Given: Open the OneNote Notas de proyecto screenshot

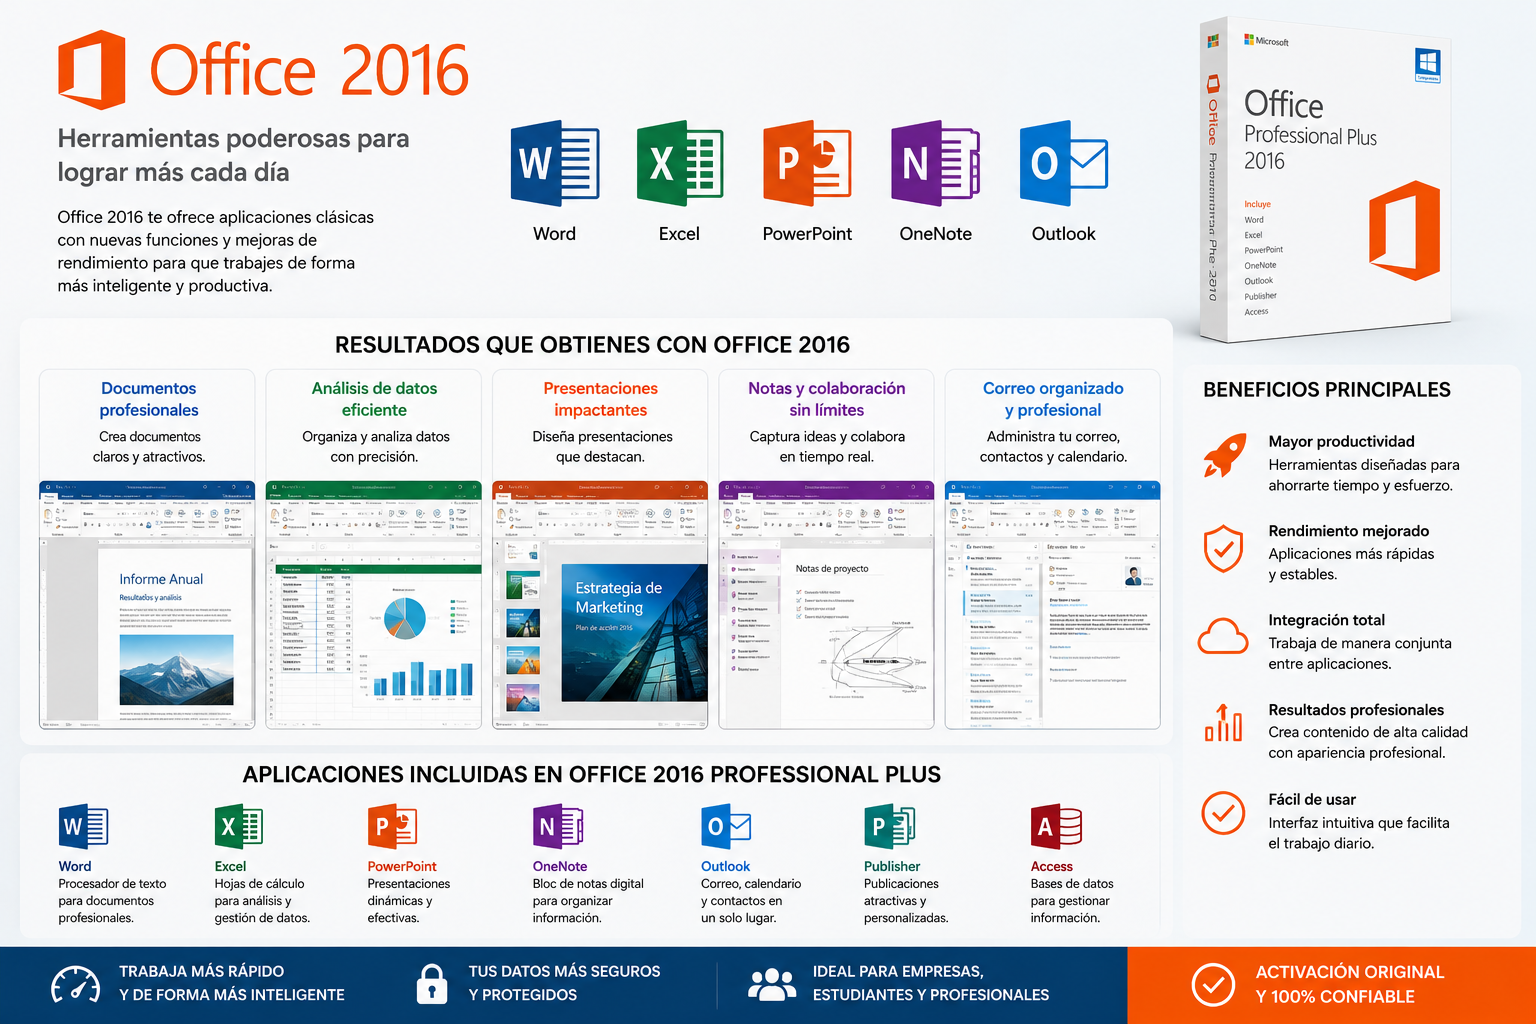Looking at the screenshot, I should (x=826, y=605).
